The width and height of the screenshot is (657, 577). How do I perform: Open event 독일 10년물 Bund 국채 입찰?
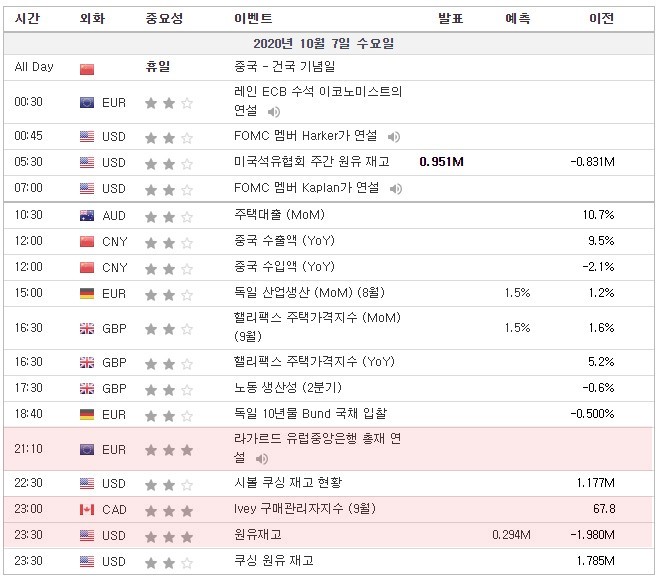point(310,414)
